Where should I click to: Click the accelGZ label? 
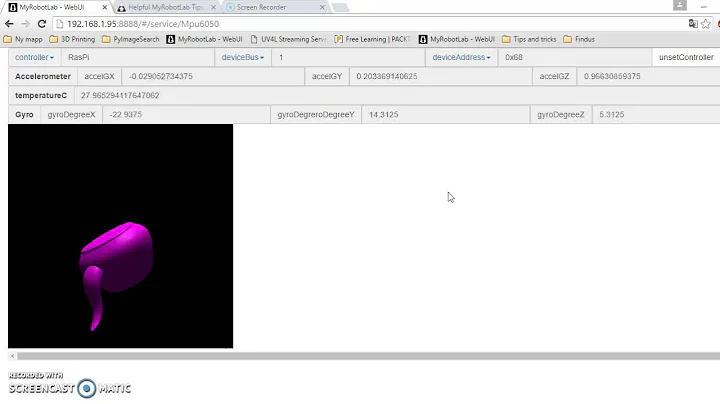click(554, 76)
